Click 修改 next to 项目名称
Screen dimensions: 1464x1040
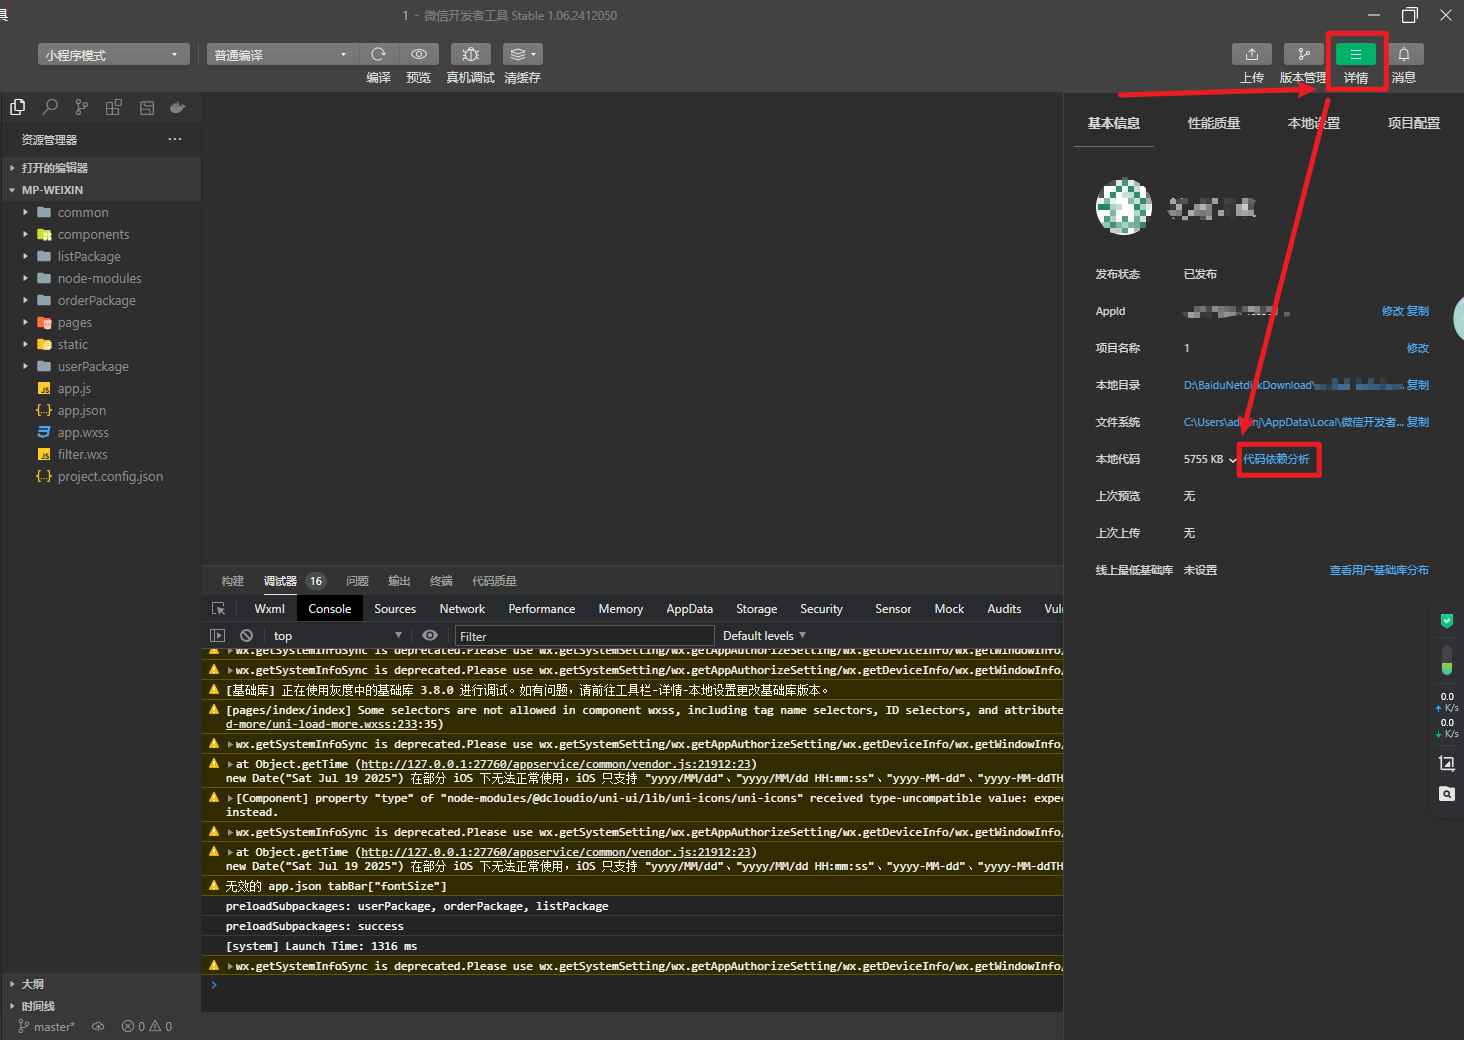(x=1418, y=348)
